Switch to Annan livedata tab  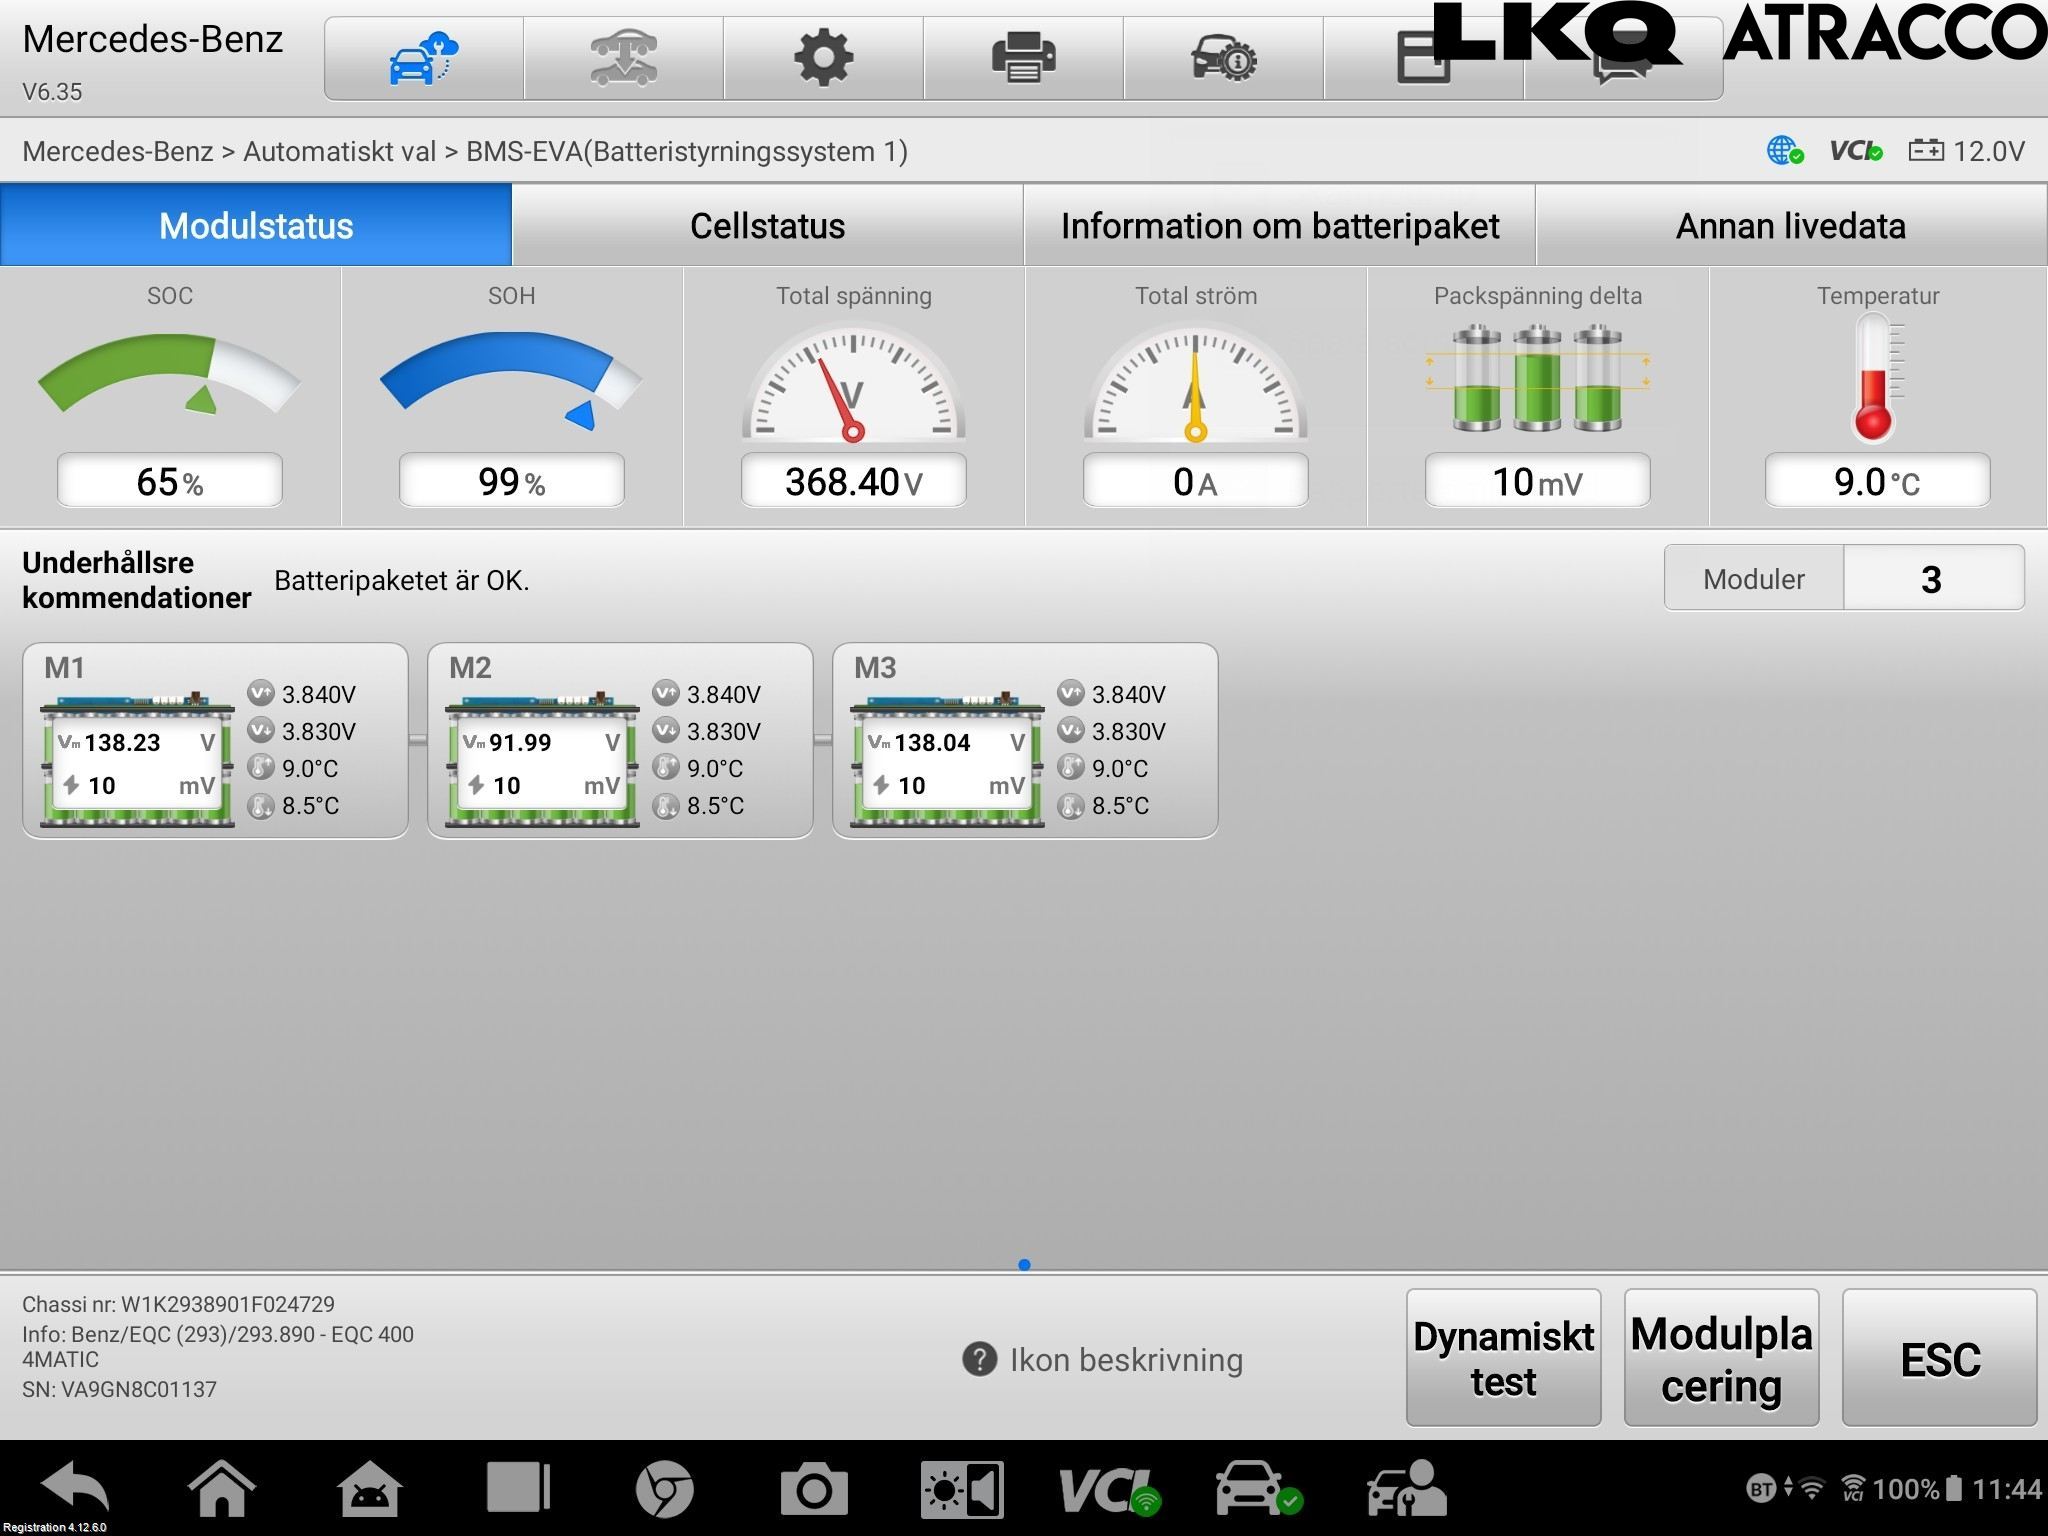(1791, 225)
